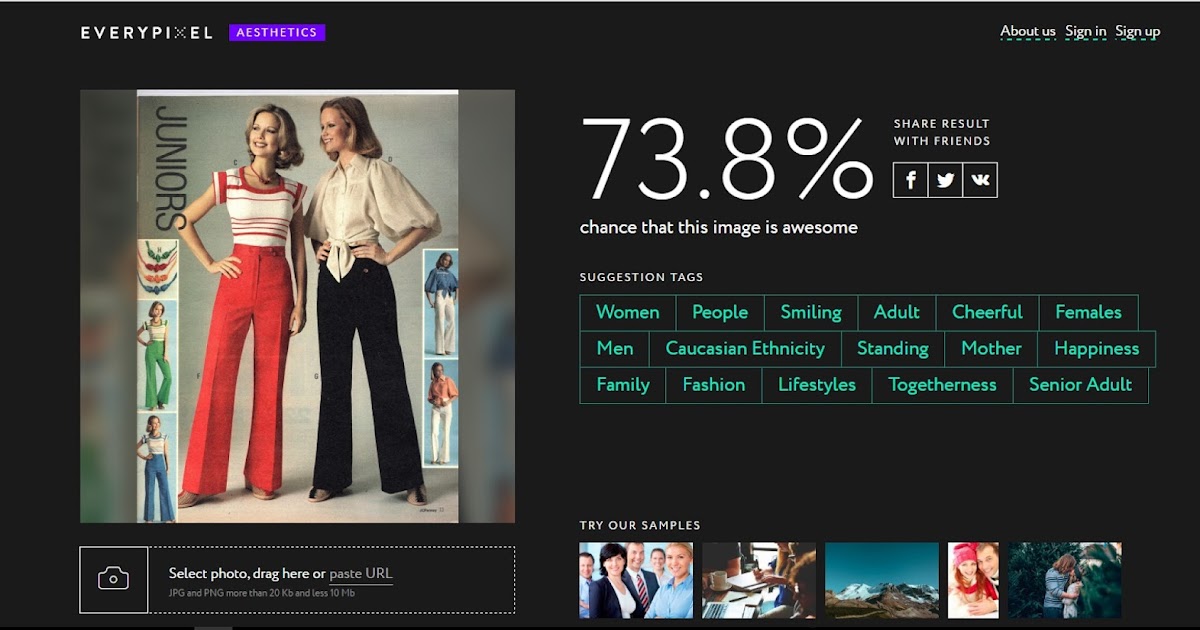Viewport: 1200px width, 630px height.
Task: Open the laptop workspace sample thumbnail
Action: click(x=759, y=581)
